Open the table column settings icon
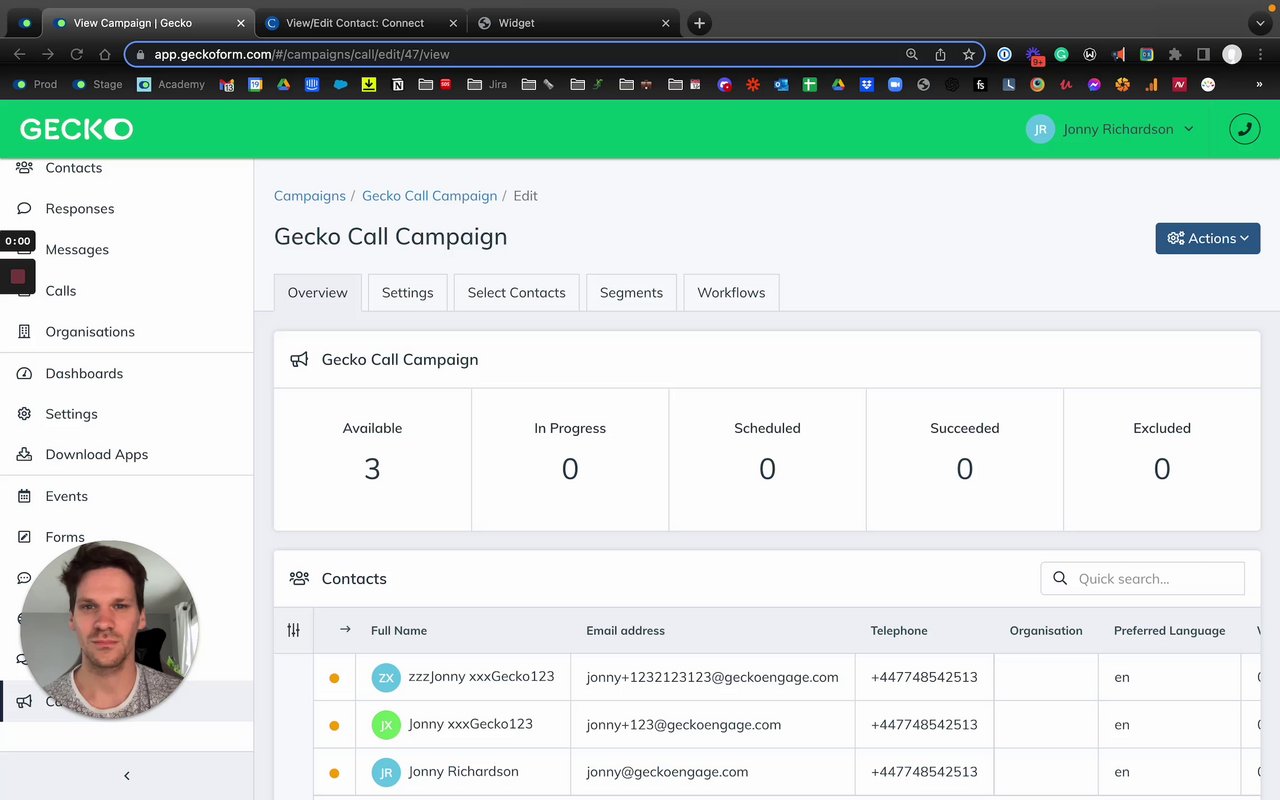This screenshot has height=800, width=1280. pyautogui.click(x=293, y=630)
